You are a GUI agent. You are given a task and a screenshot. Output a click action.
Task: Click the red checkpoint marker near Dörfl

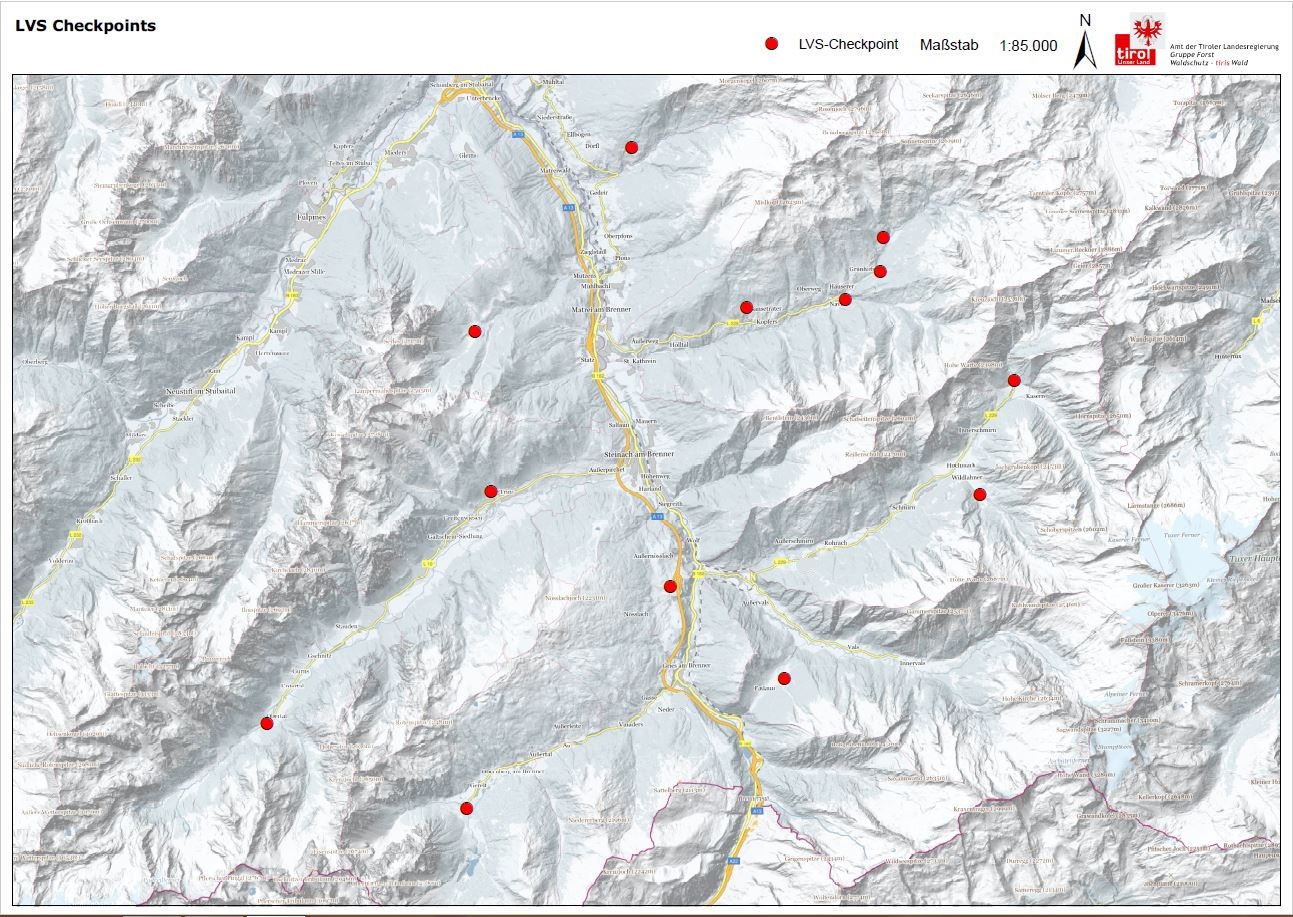pos(631,147)
